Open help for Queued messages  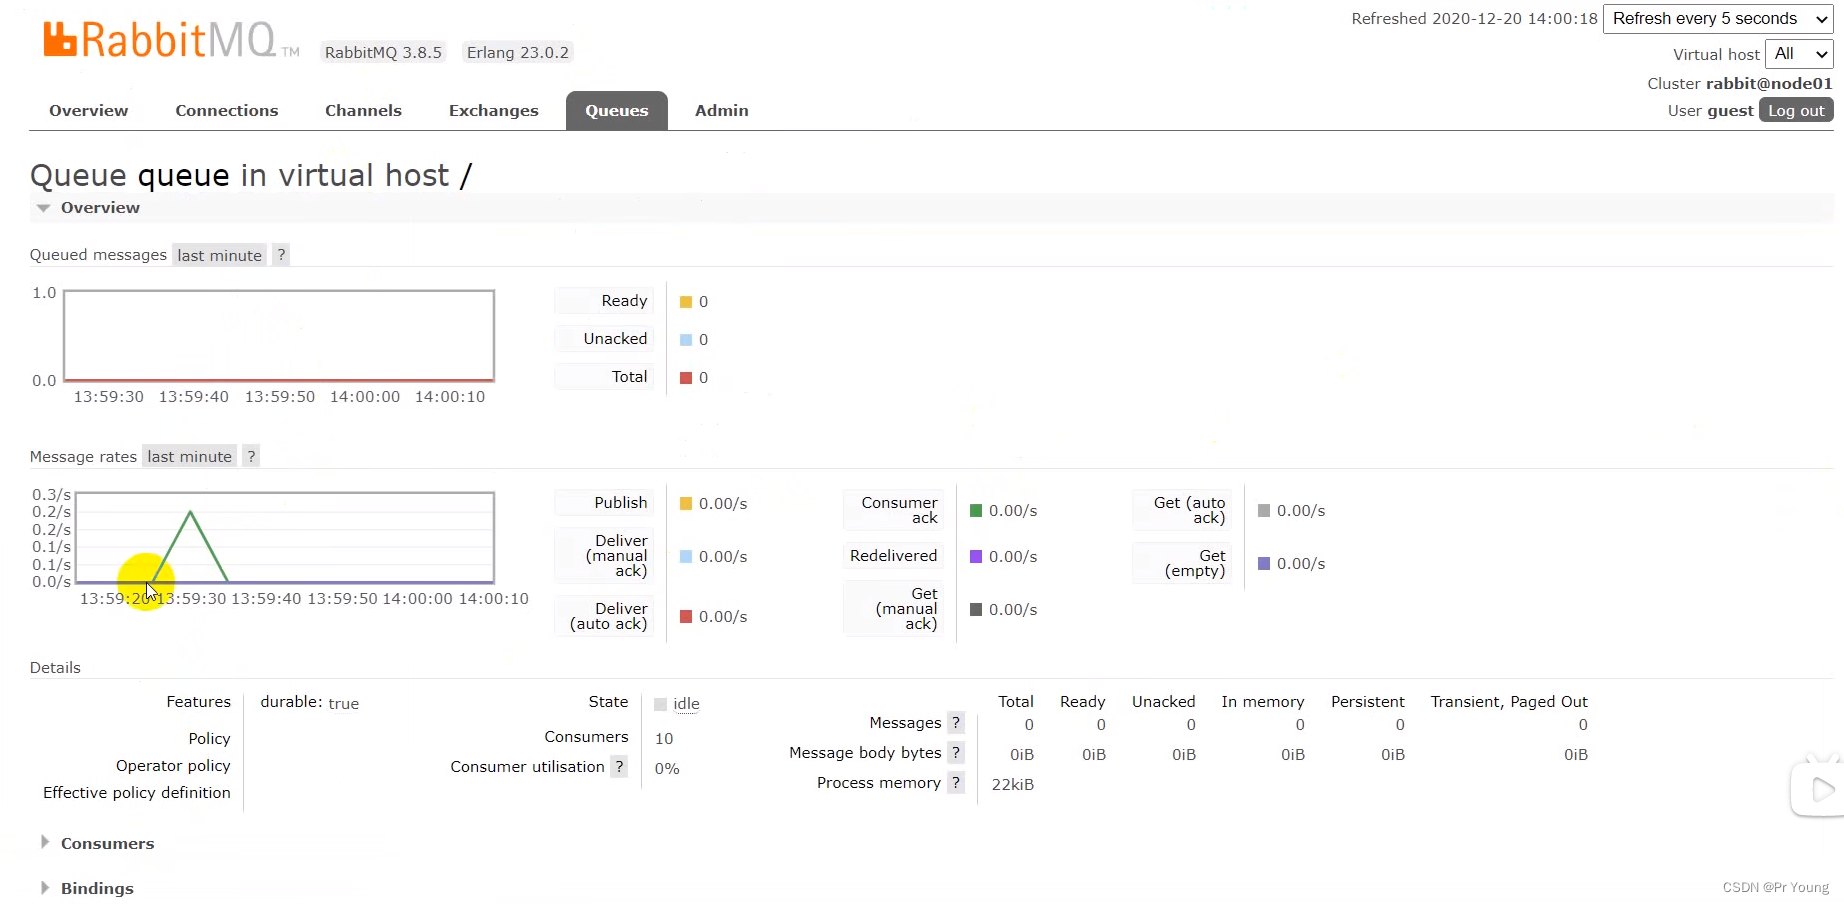click(x=281, y=254)
